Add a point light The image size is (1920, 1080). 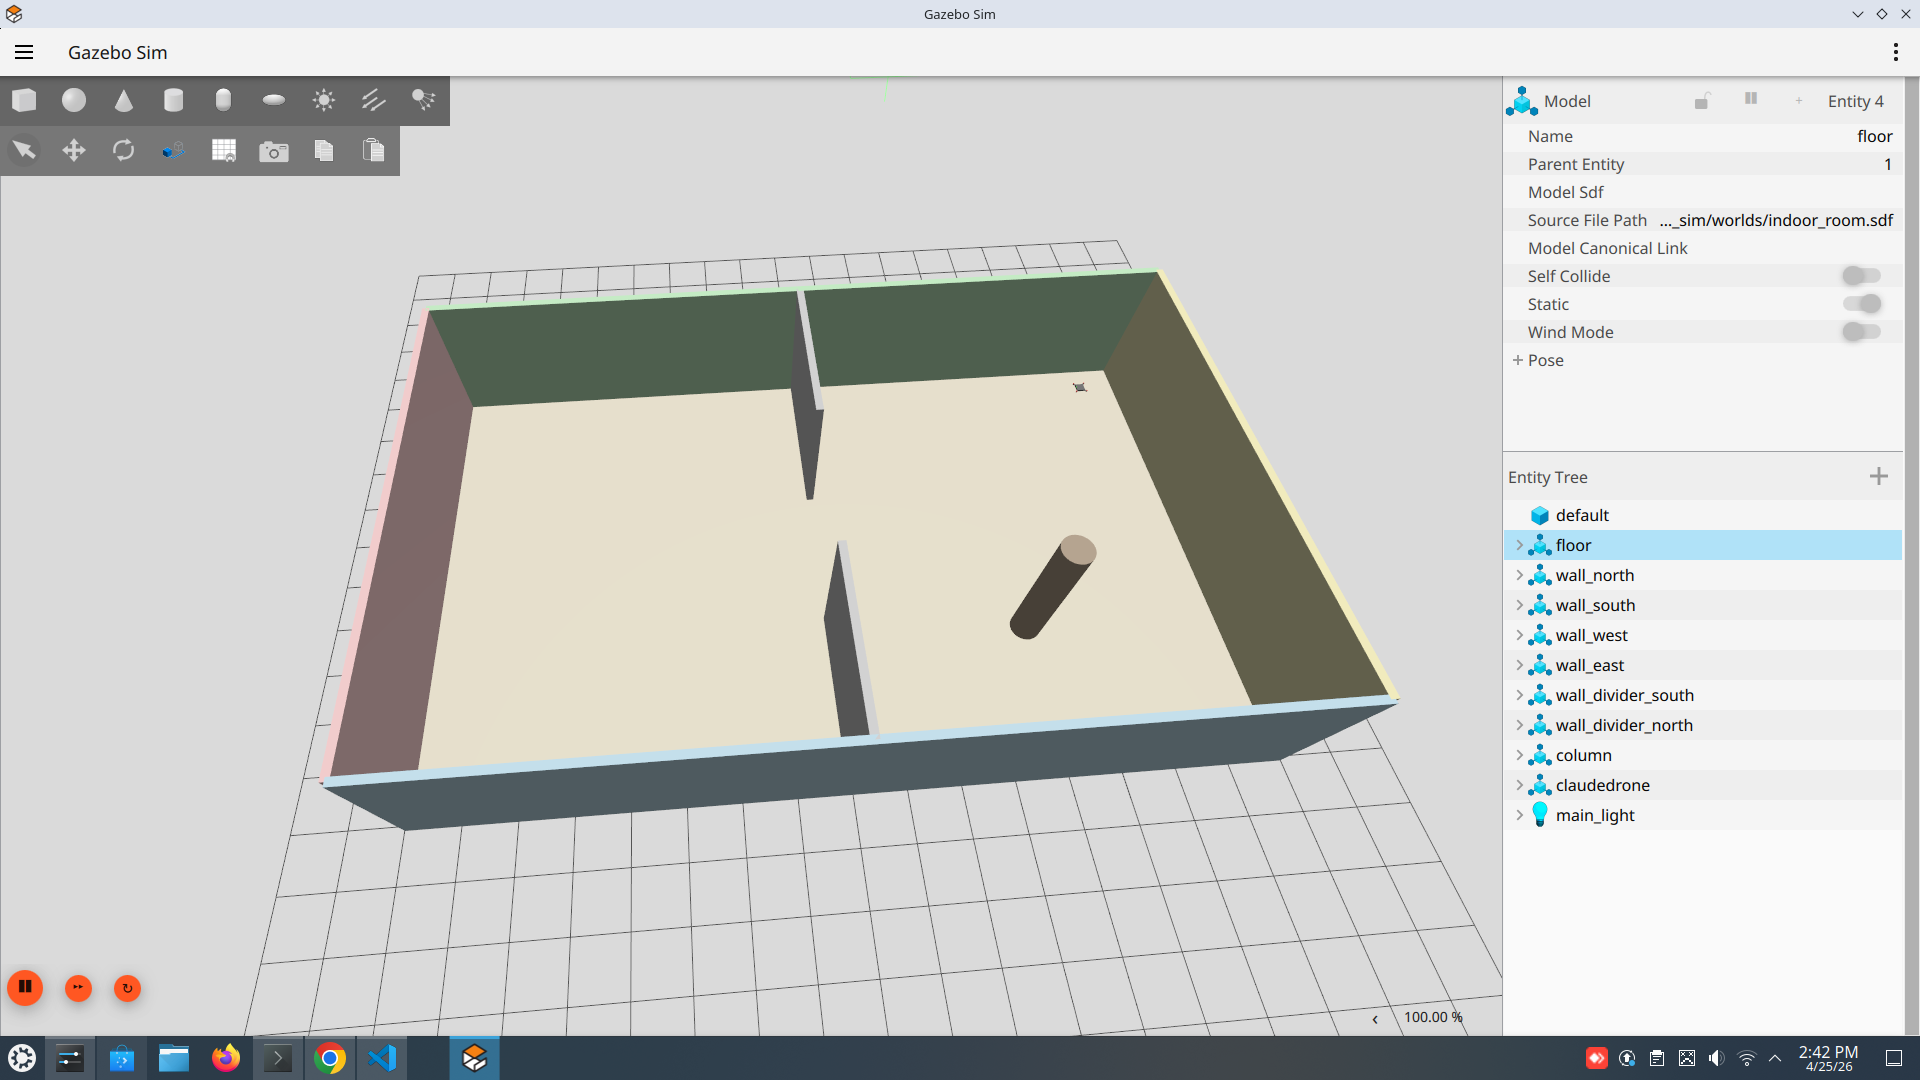[x=324, y=100]
